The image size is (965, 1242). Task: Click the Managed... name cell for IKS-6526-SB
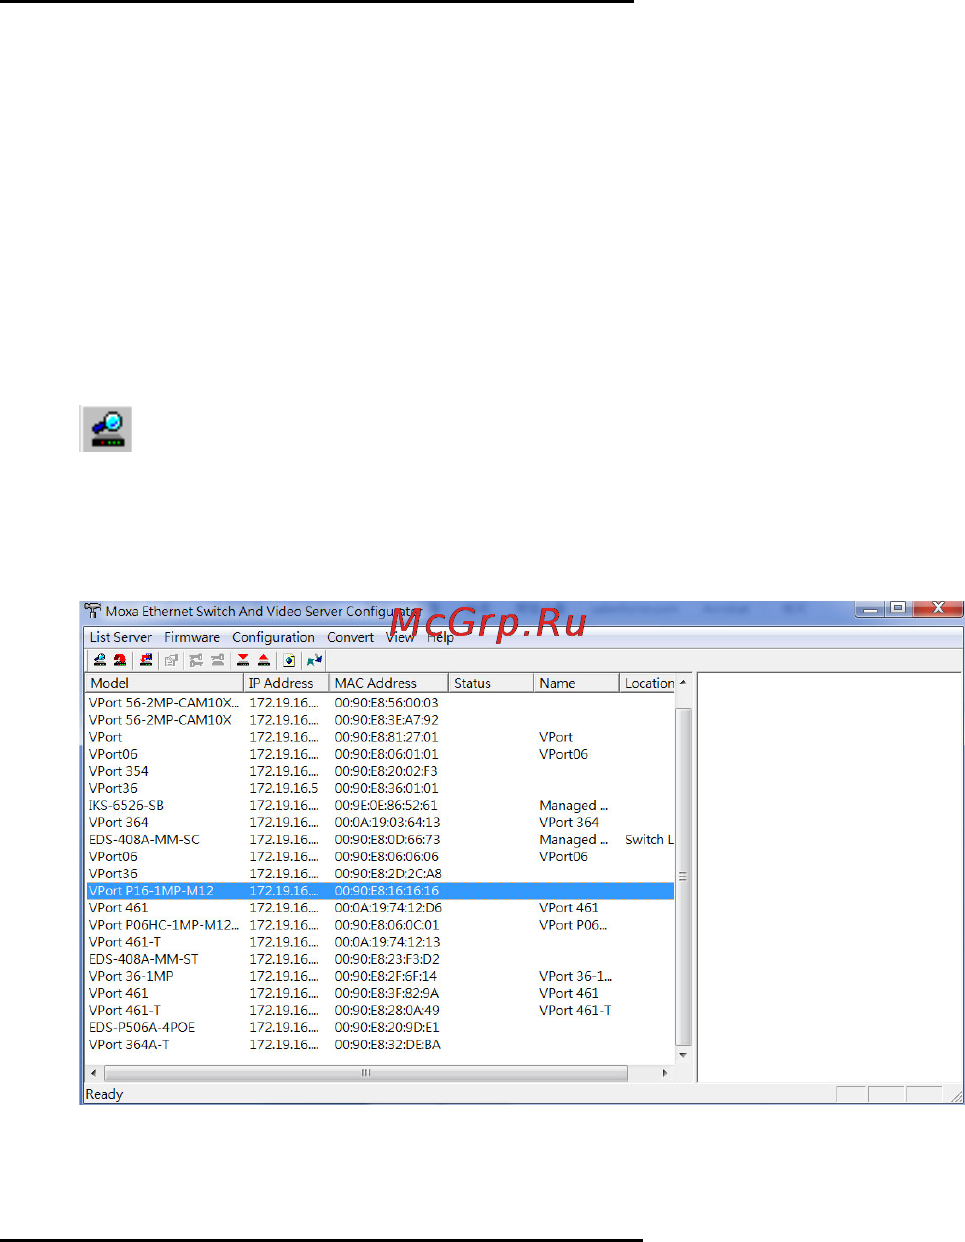[574, 805]
